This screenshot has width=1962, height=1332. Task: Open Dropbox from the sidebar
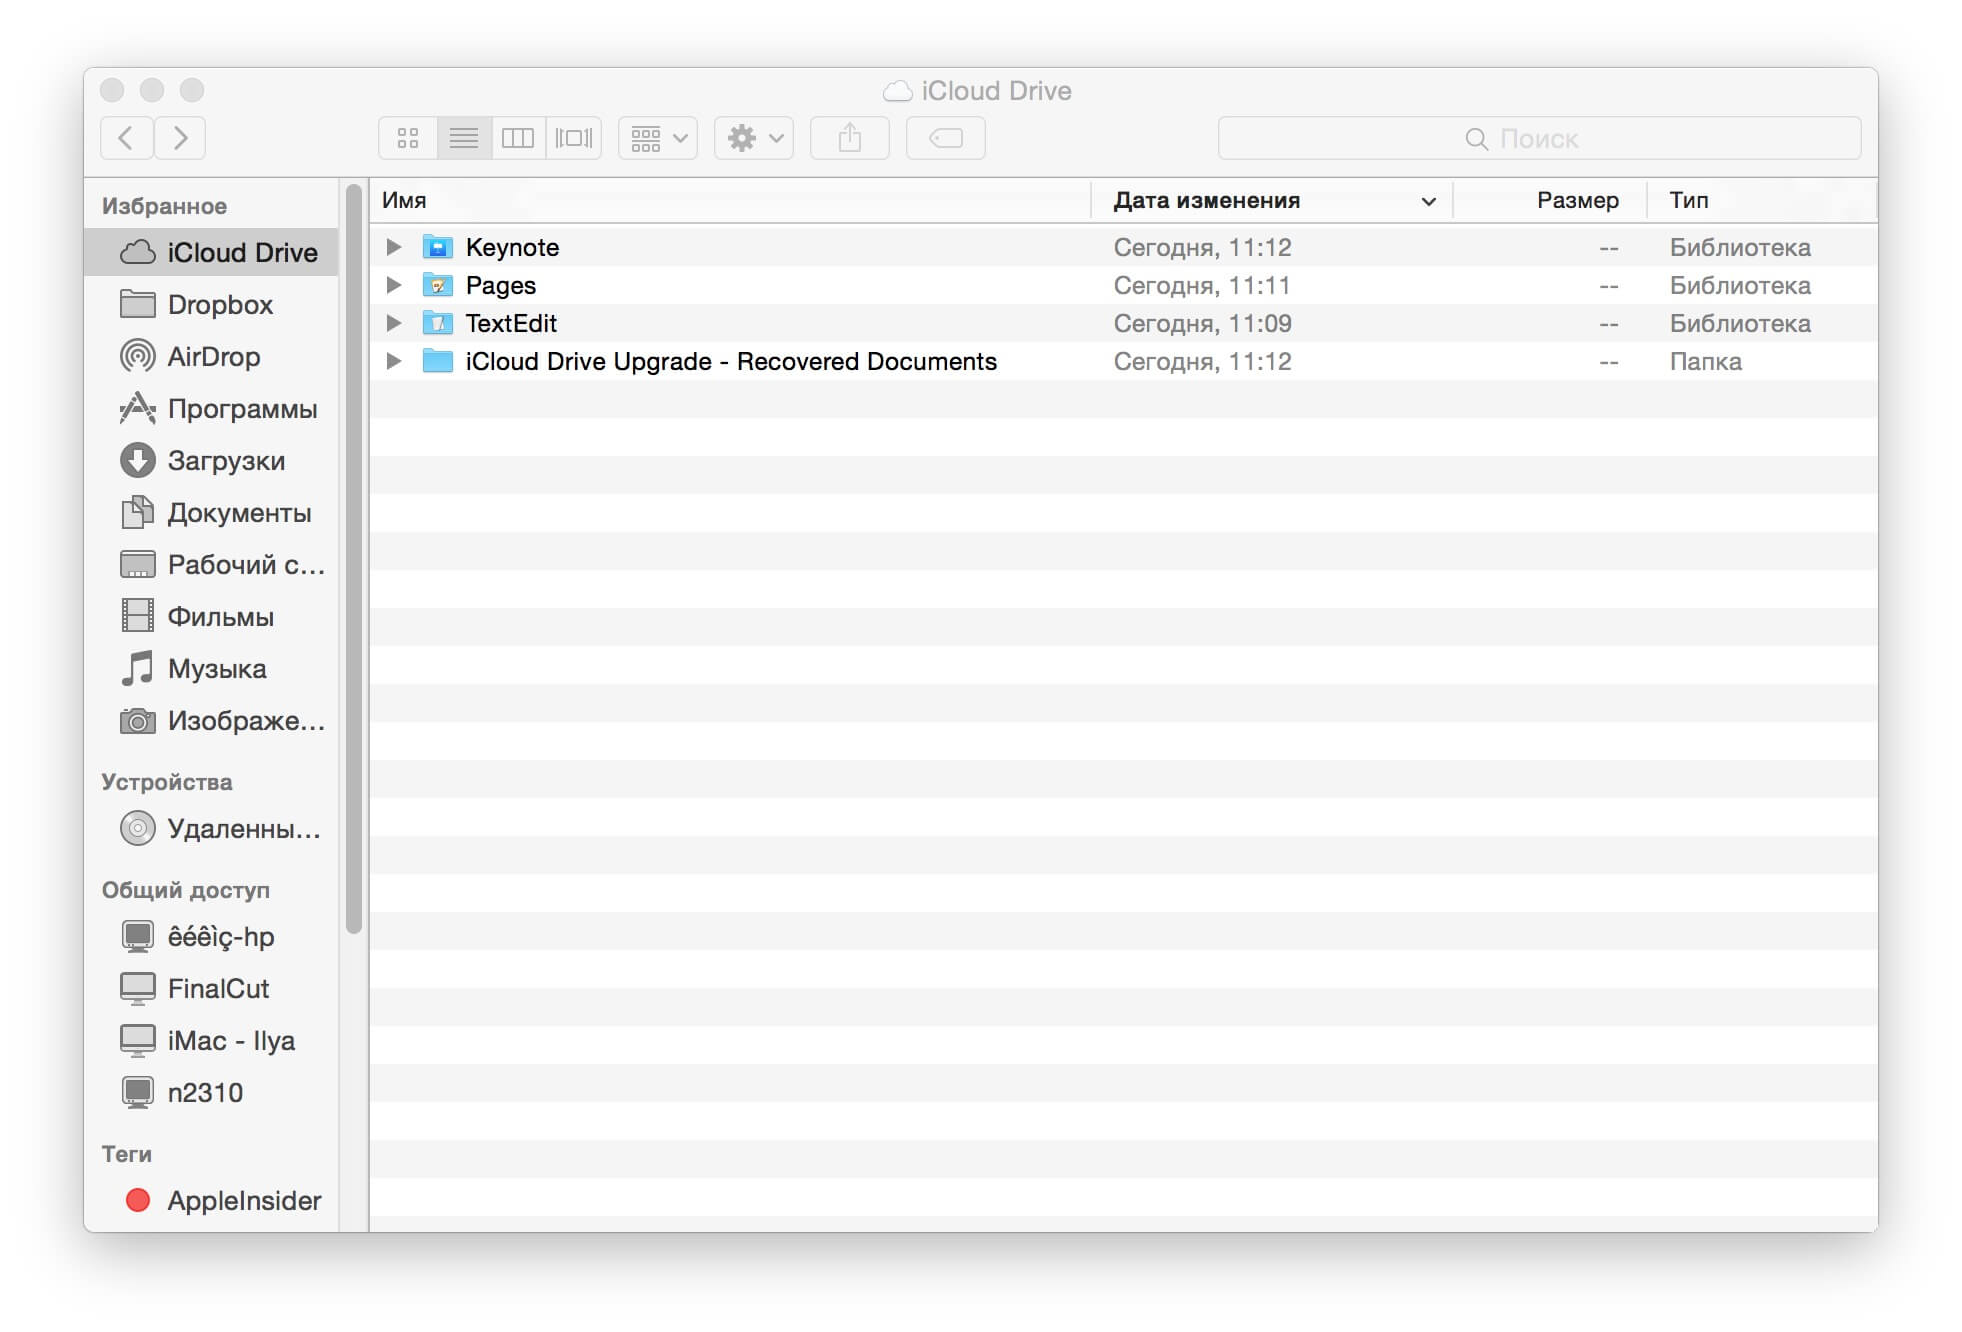coord(218,305)
